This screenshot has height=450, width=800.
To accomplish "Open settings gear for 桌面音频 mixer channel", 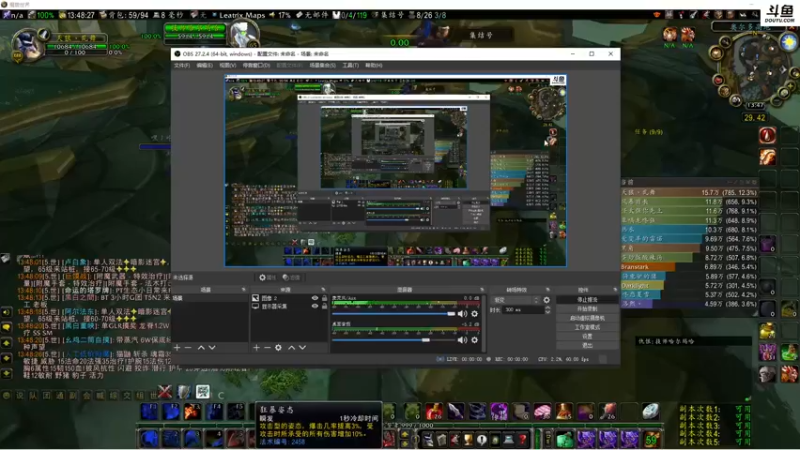I will pos(474,340).
